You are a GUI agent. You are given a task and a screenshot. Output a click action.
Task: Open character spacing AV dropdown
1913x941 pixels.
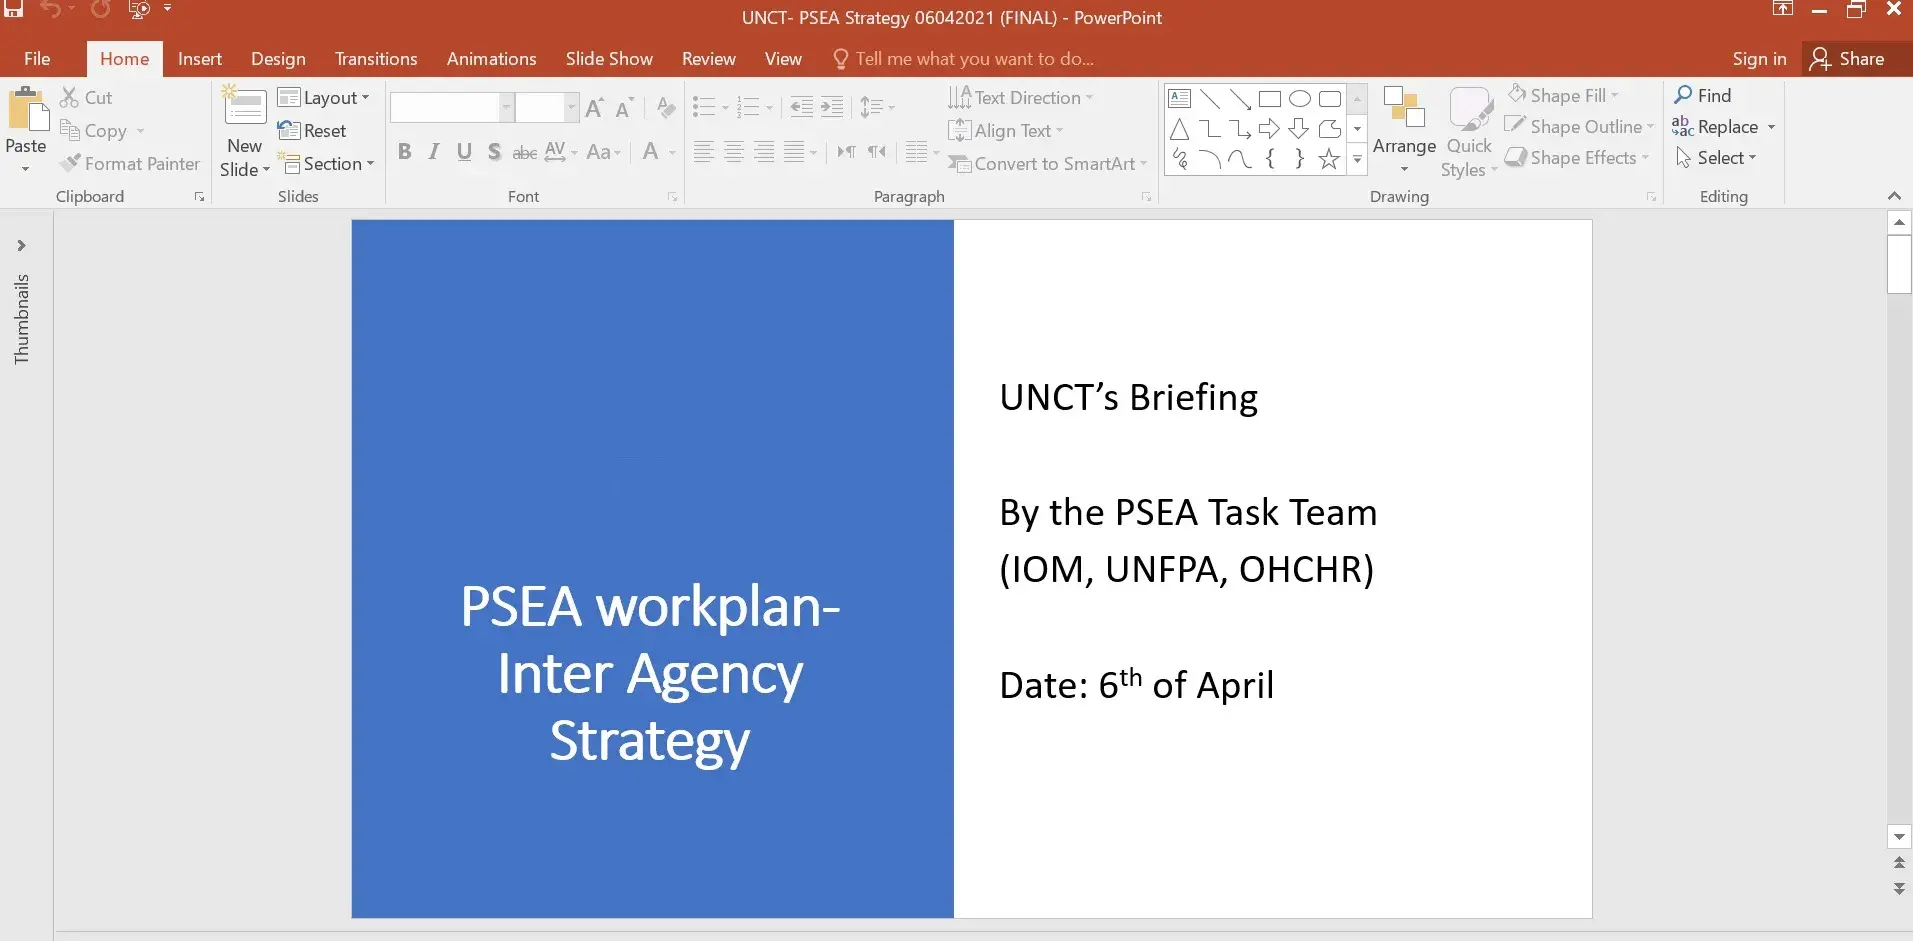[x=560, y=152]
